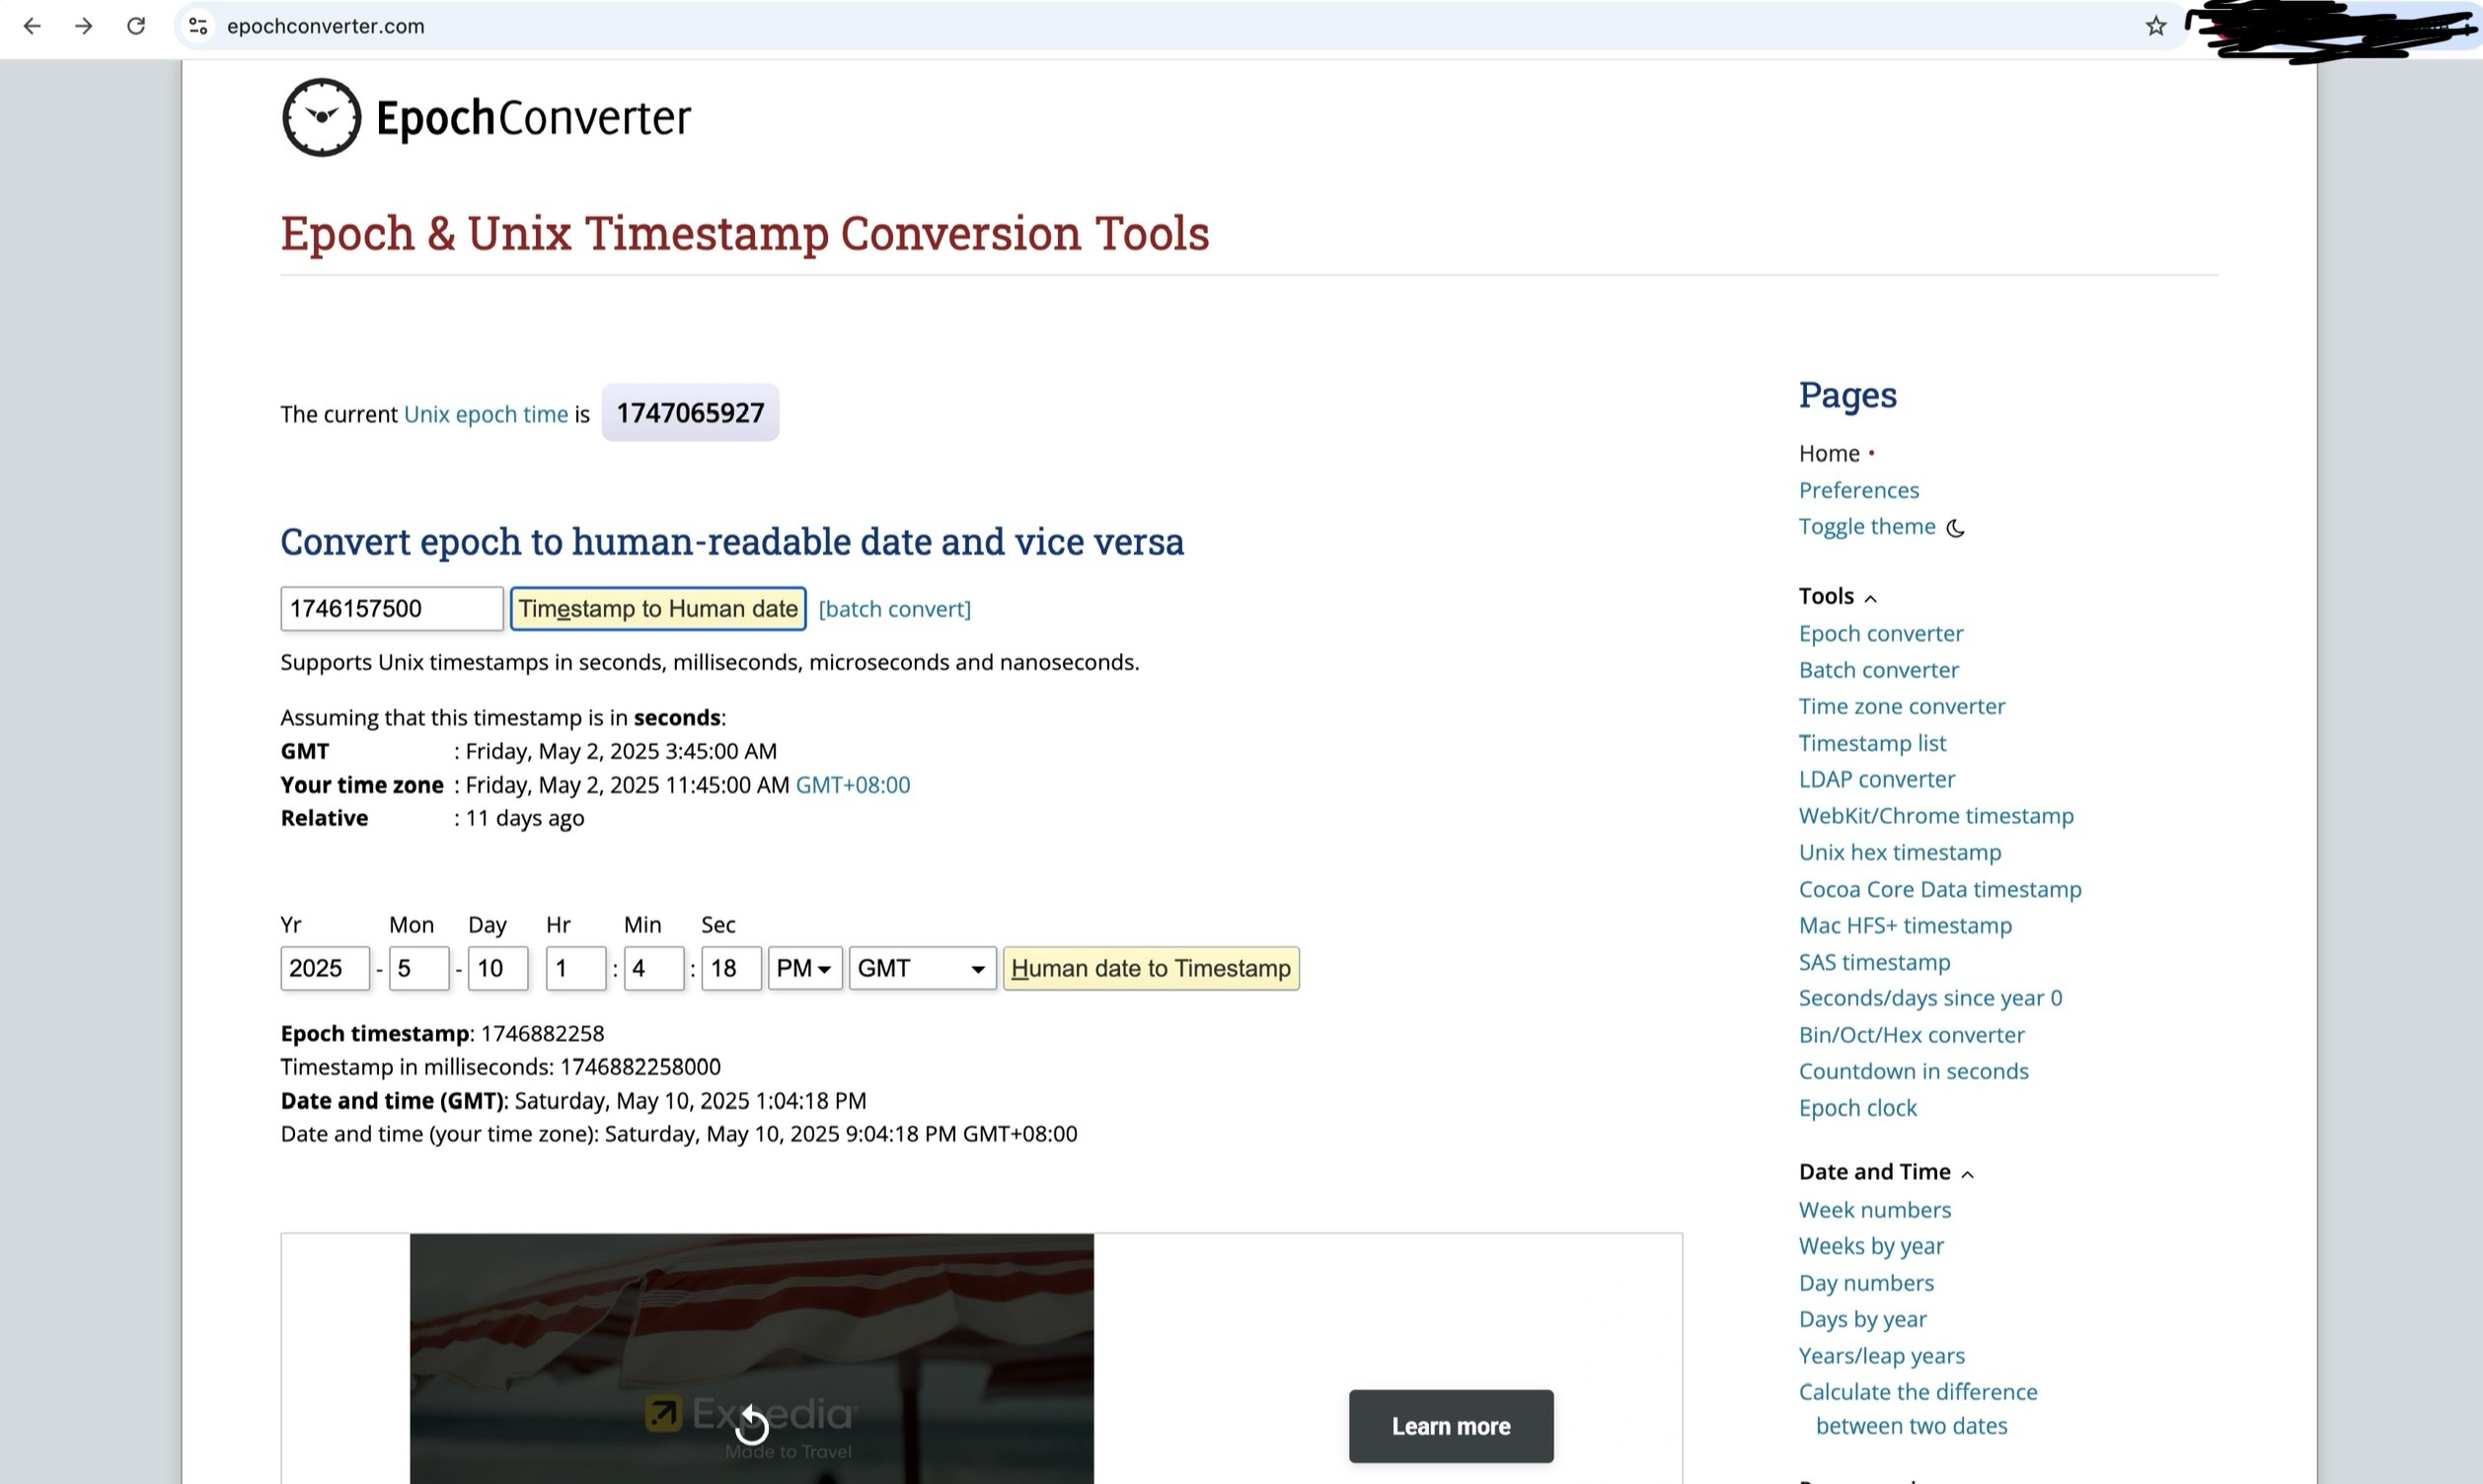Open Preferences page in sidebar
Image resolution: width=2483 pixels, height=1484 pixels.
[1859, 490]
